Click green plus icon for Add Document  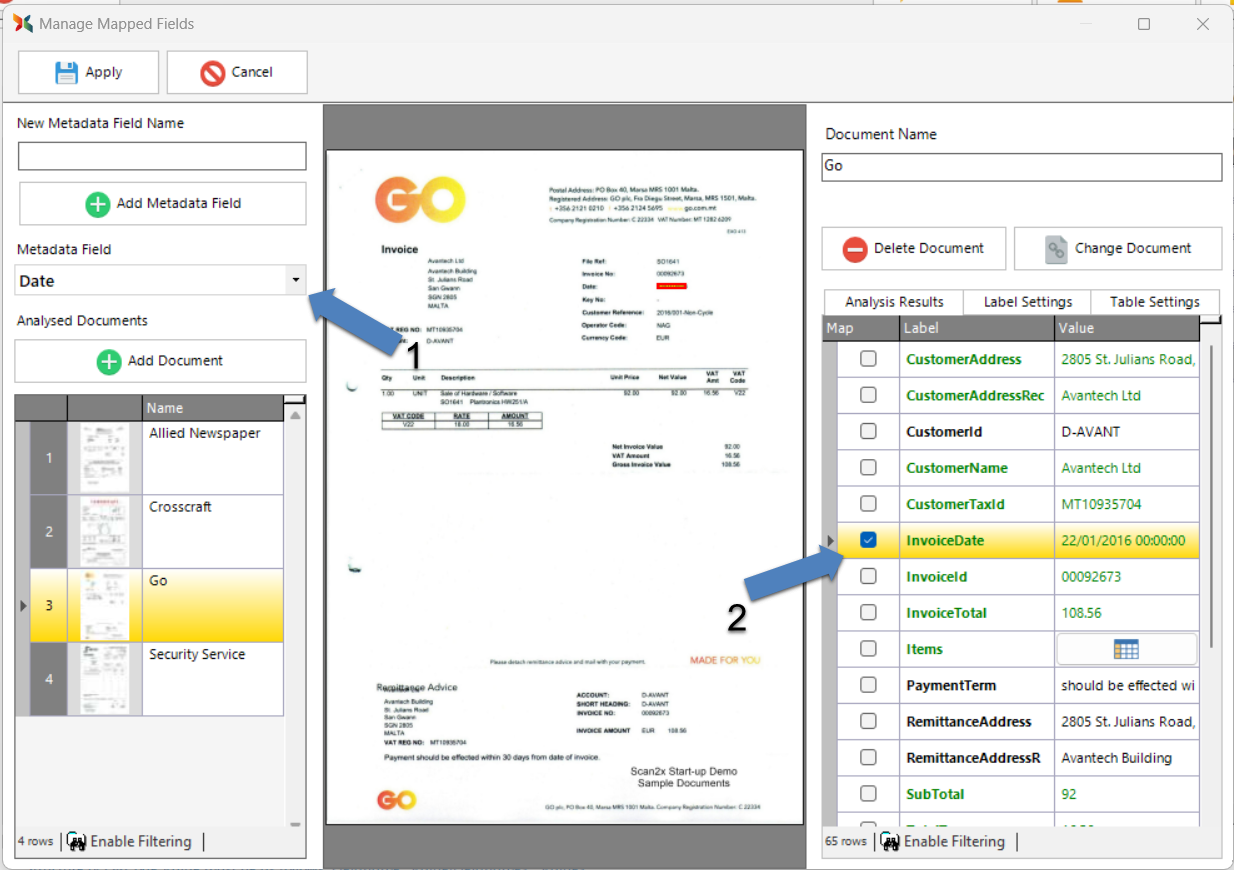108,361
